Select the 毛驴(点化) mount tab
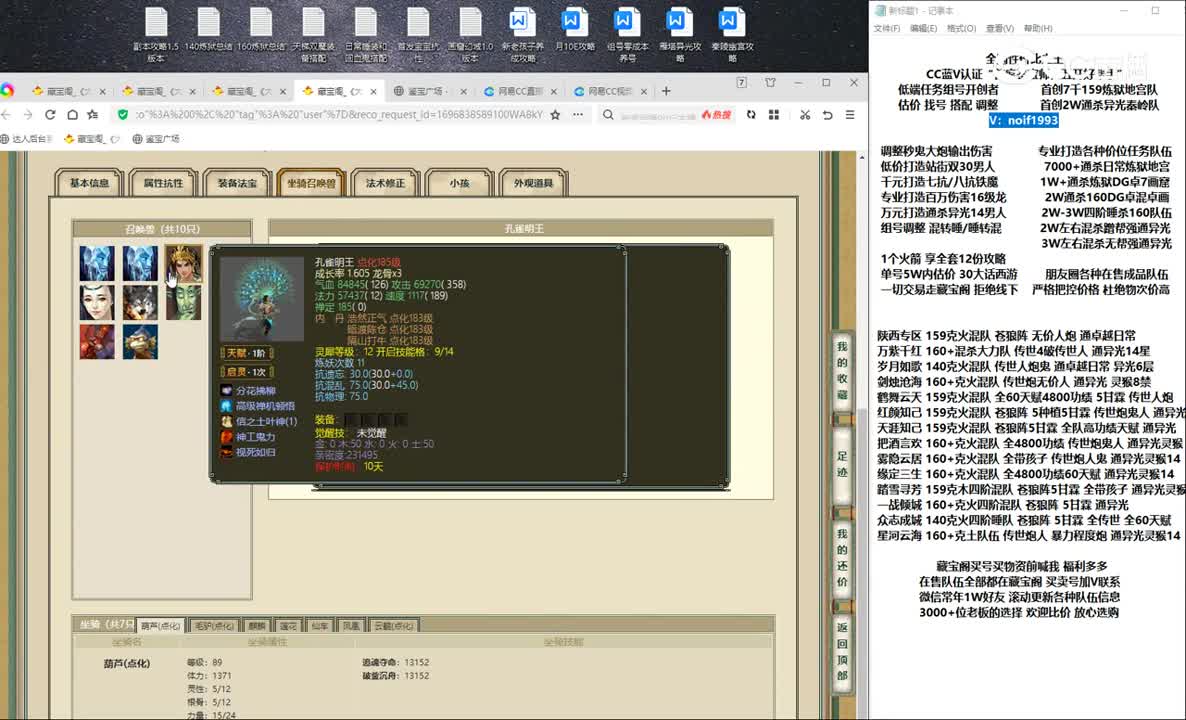The width and height of the screenshot is (1186, 720). point(213,625)
